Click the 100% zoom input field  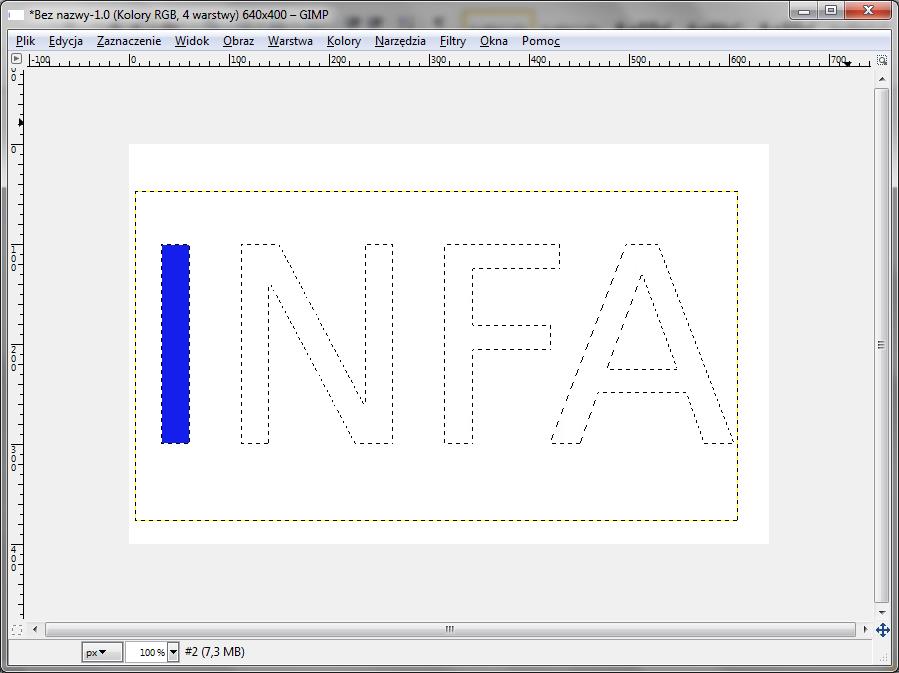click(146, 652)
